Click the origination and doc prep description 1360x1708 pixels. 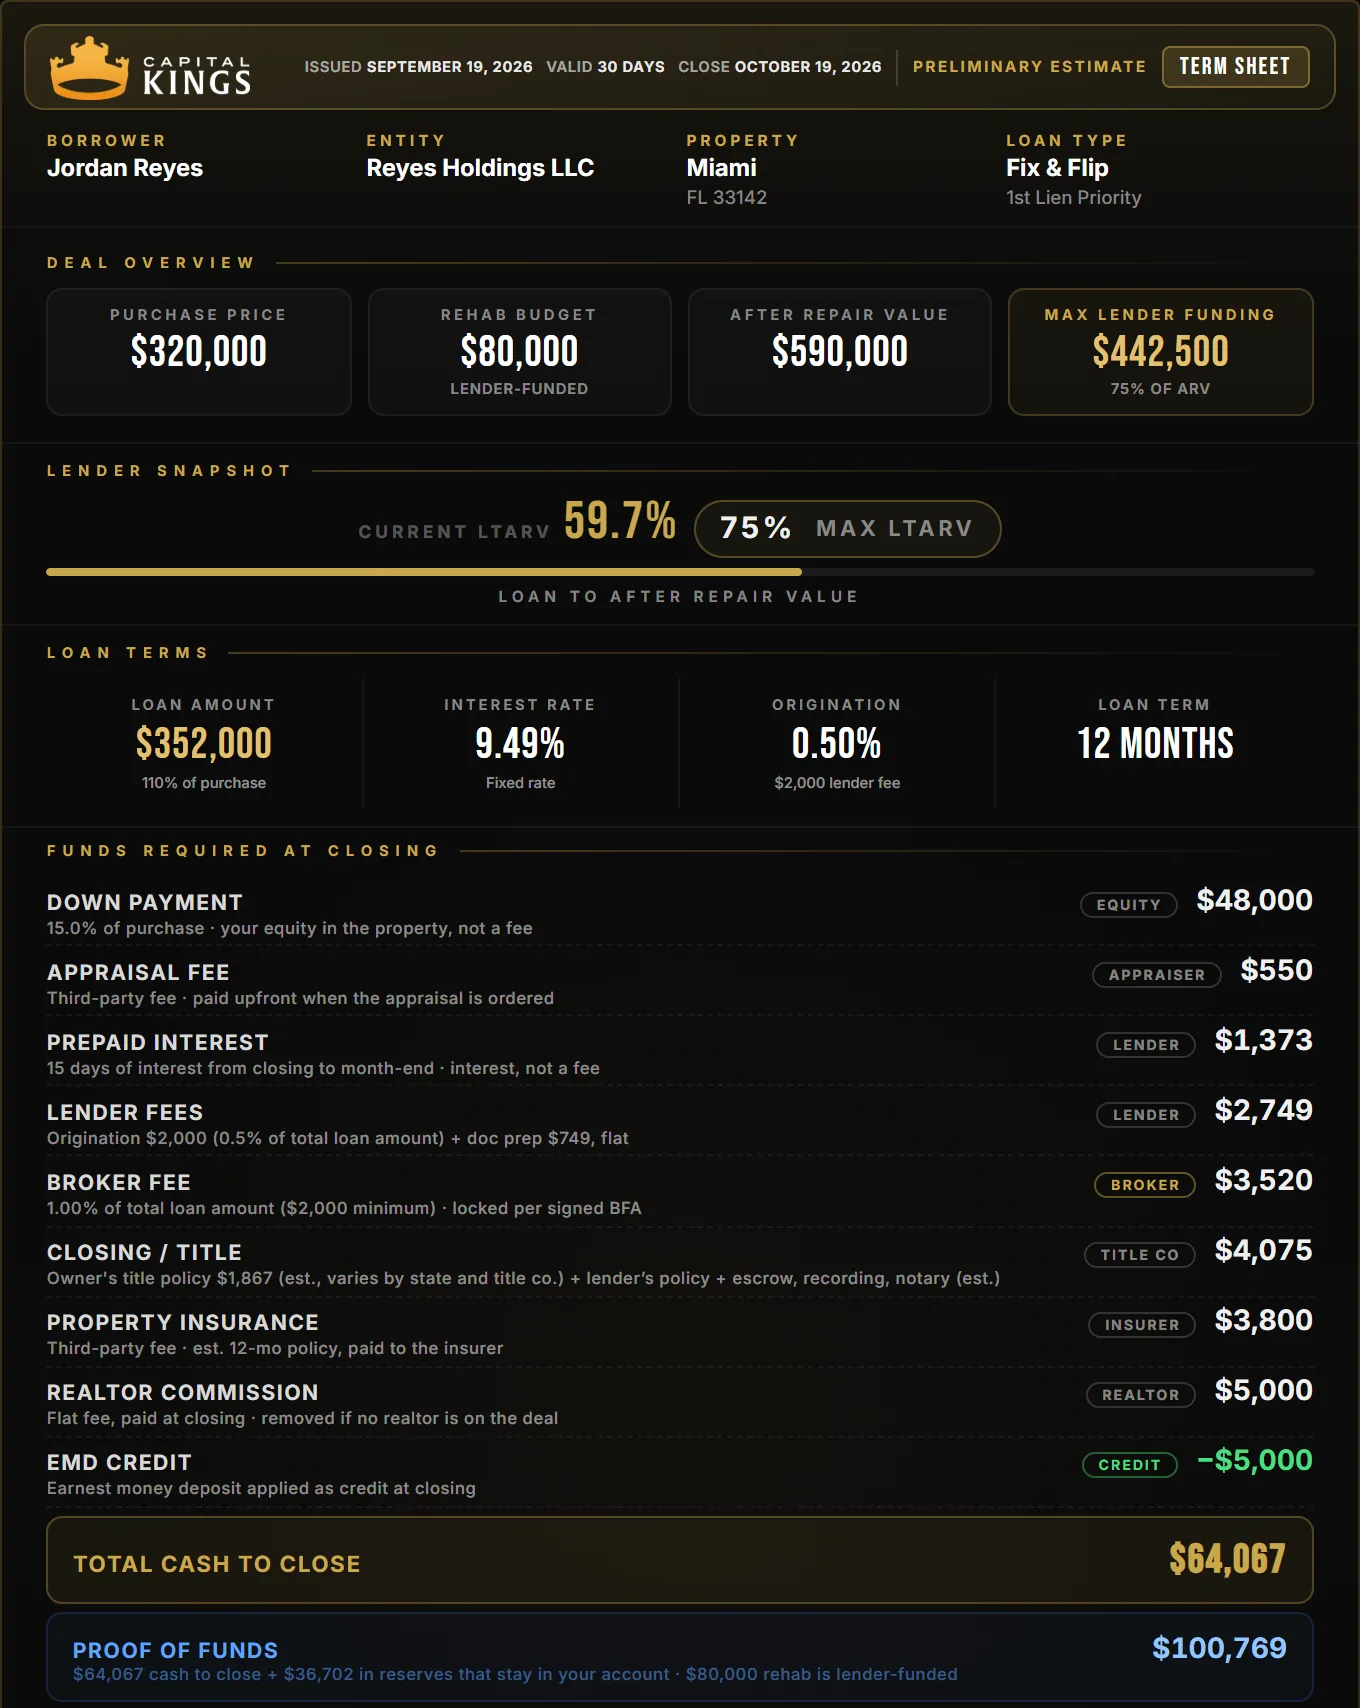coord(338,1138)
